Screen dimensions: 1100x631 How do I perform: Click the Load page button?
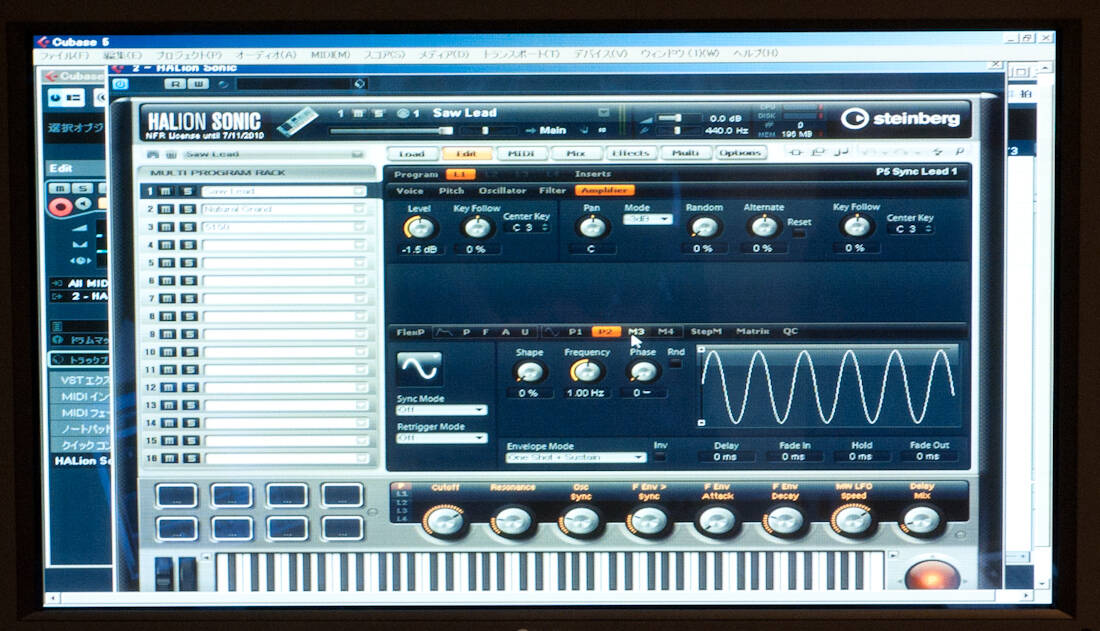[x=412, y=154]
